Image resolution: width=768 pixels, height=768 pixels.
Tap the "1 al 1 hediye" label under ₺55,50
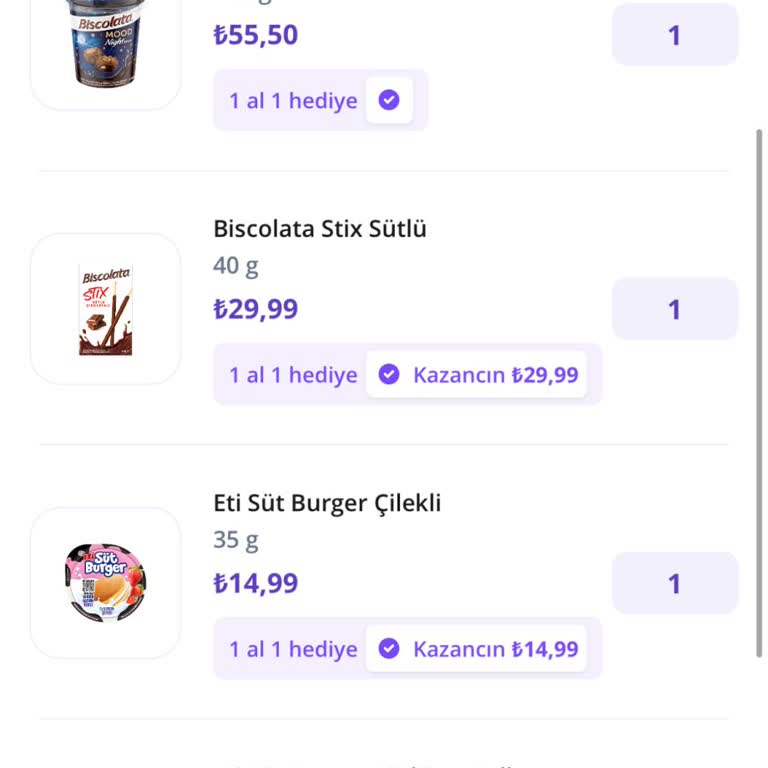click(x=293, y=101)
